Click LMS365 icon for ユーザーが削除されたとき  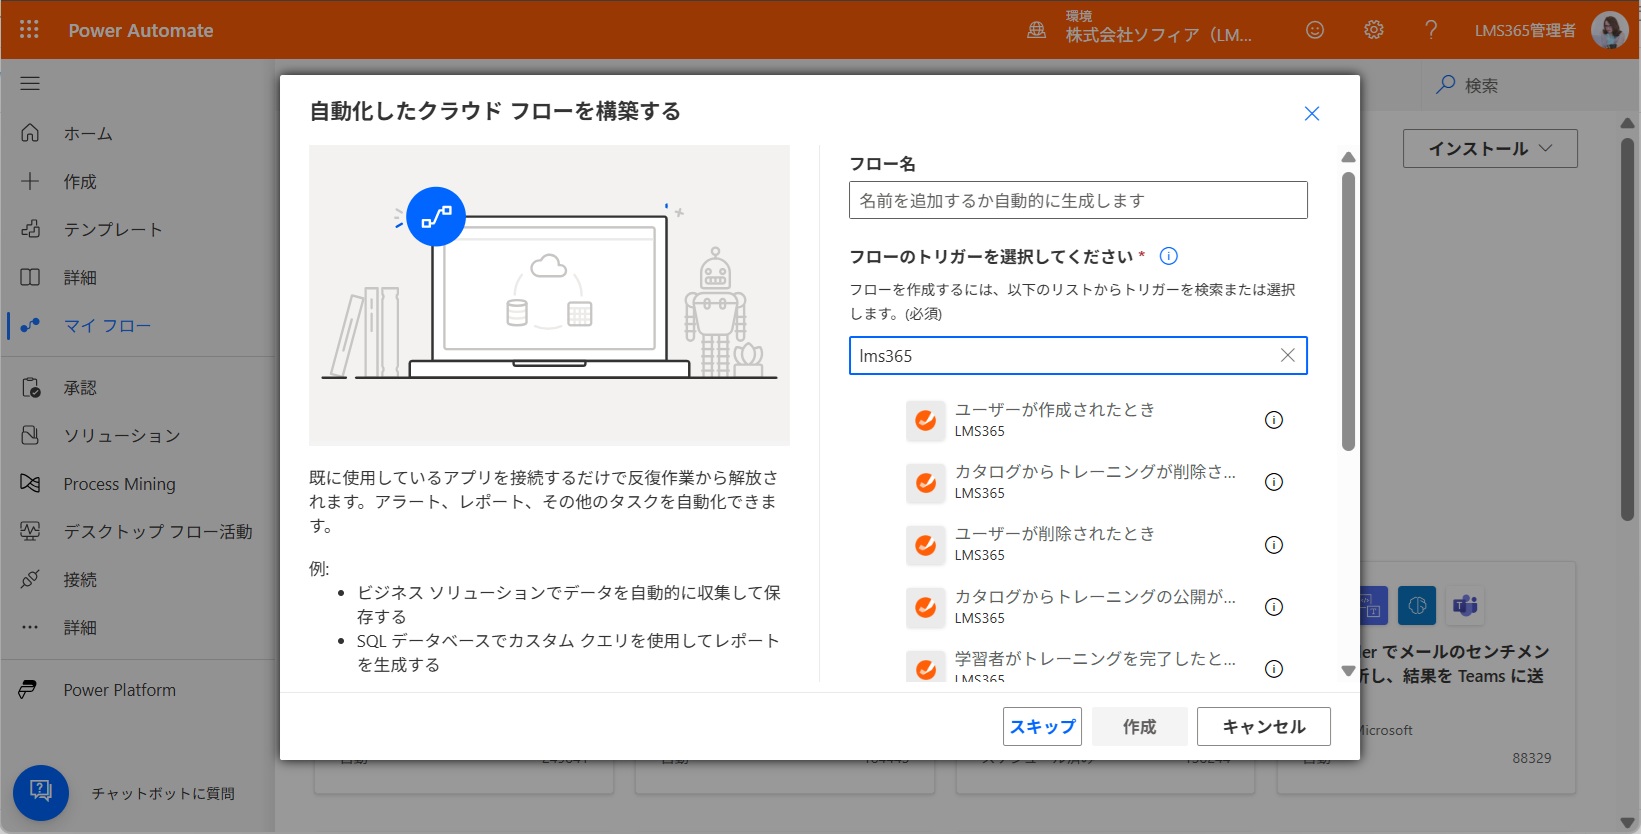[x=926, y=545]
